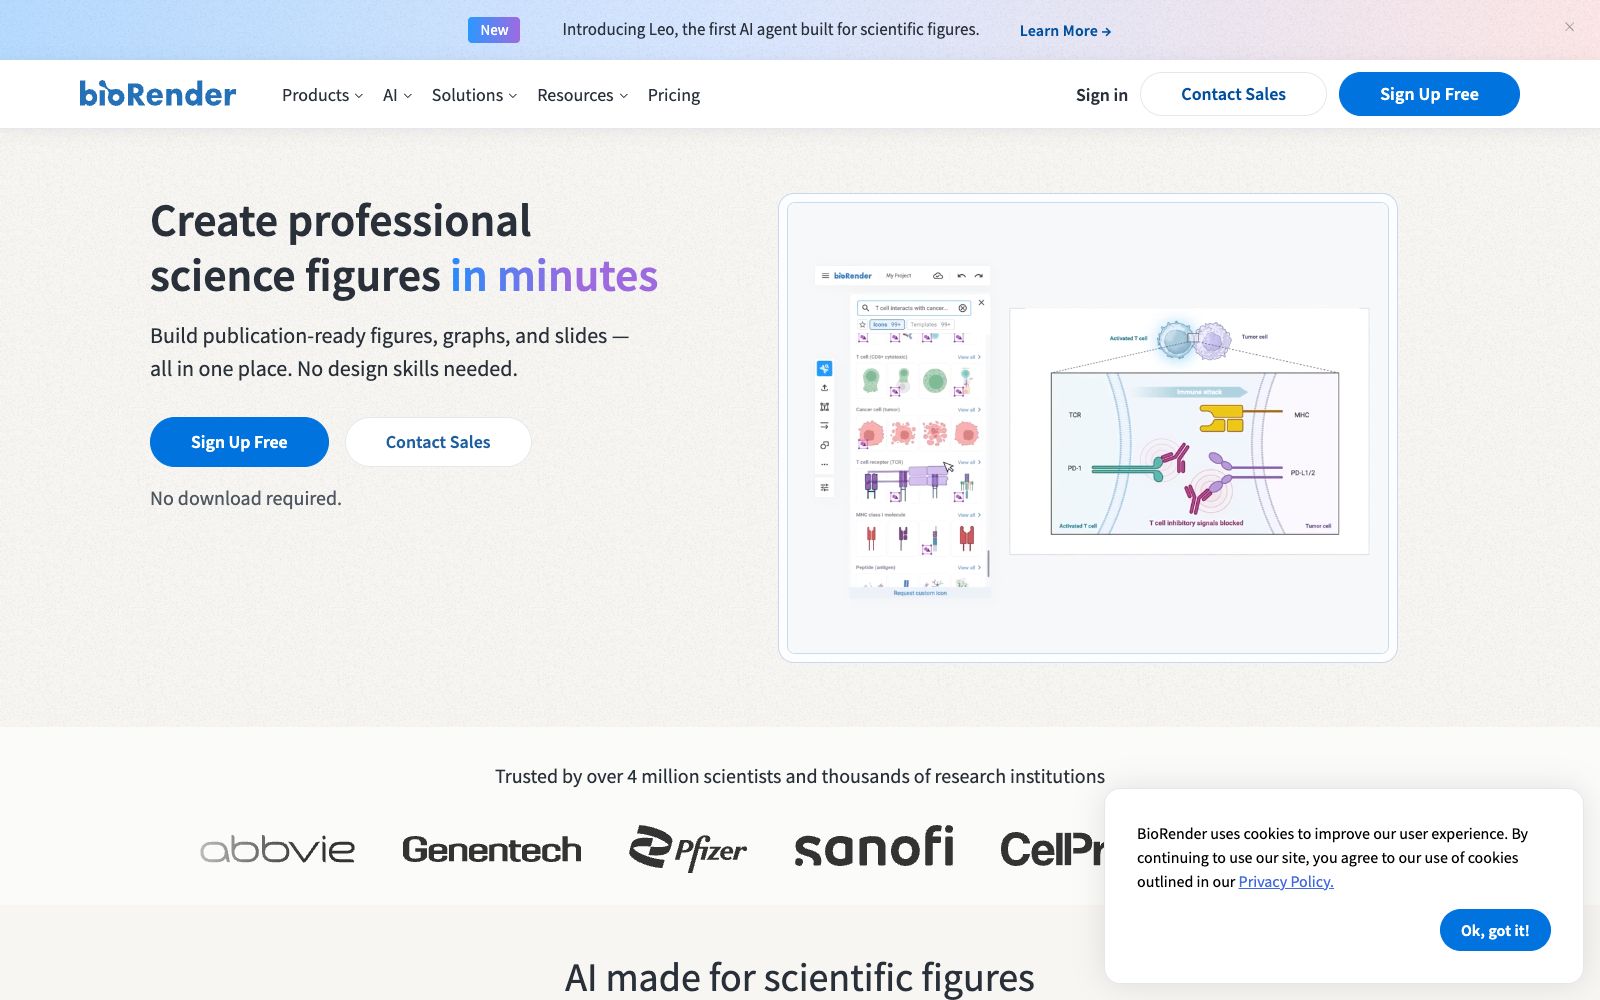This screenshot has height=1000, width=1600.
Task: Click the search field in the demo preview
Action: point(915,308)
